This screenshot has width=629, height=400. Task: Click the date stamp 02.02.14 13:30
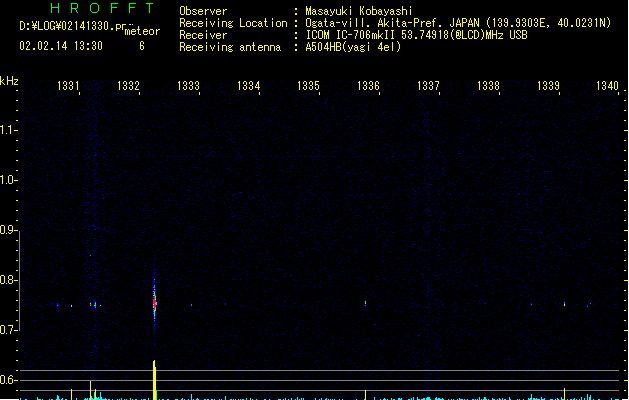coord(61,46)
